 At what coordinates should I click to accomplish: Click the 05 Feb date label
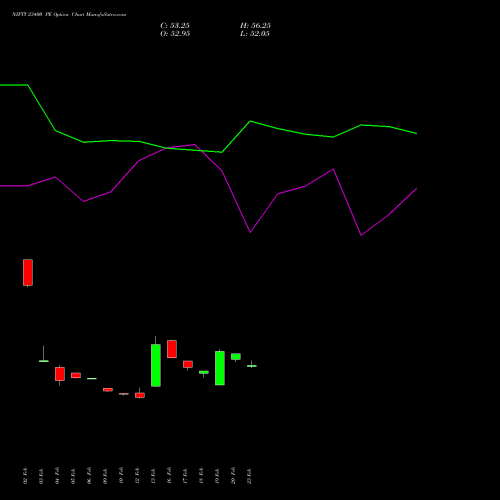coord(73,476)
